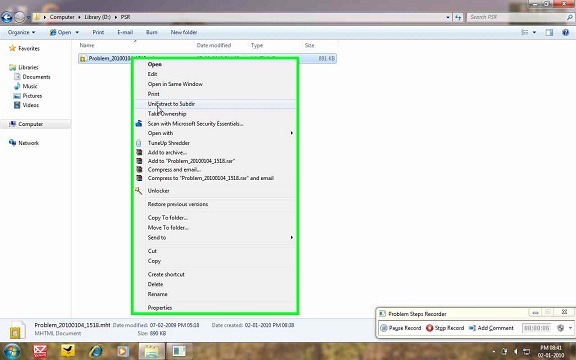576x360 pixels.
Task: Expand the Open button dropdown arrow
Action: point(77,32)
